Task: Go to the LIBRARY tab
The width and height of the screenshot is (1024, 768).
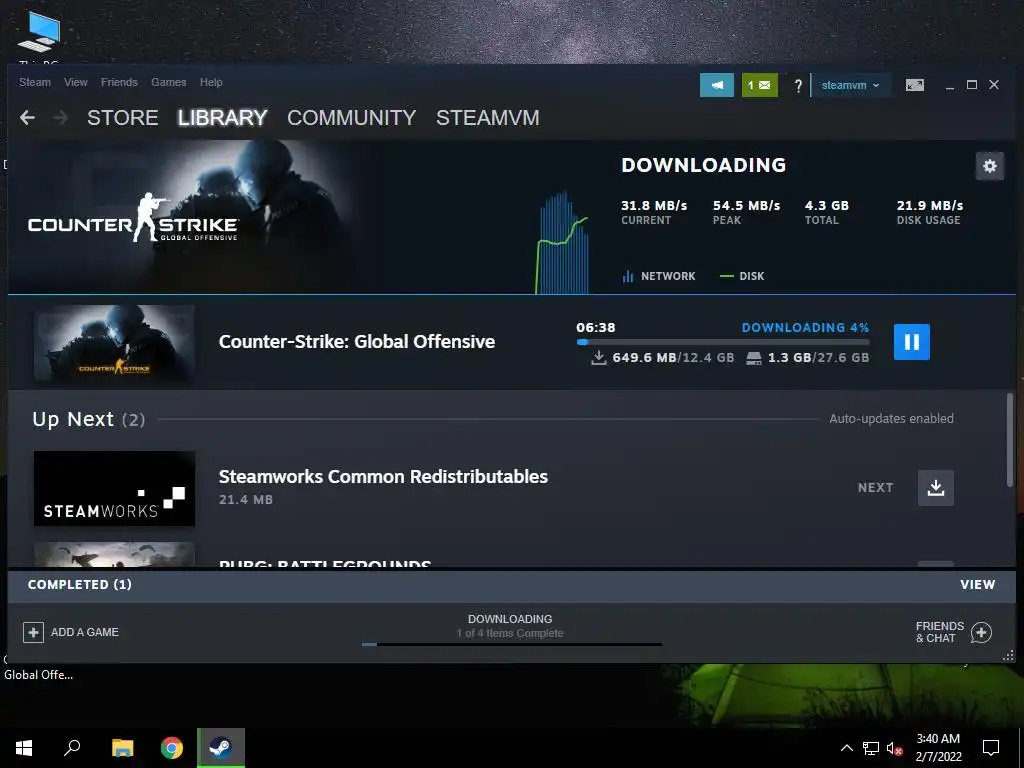Action: [223, 118]
